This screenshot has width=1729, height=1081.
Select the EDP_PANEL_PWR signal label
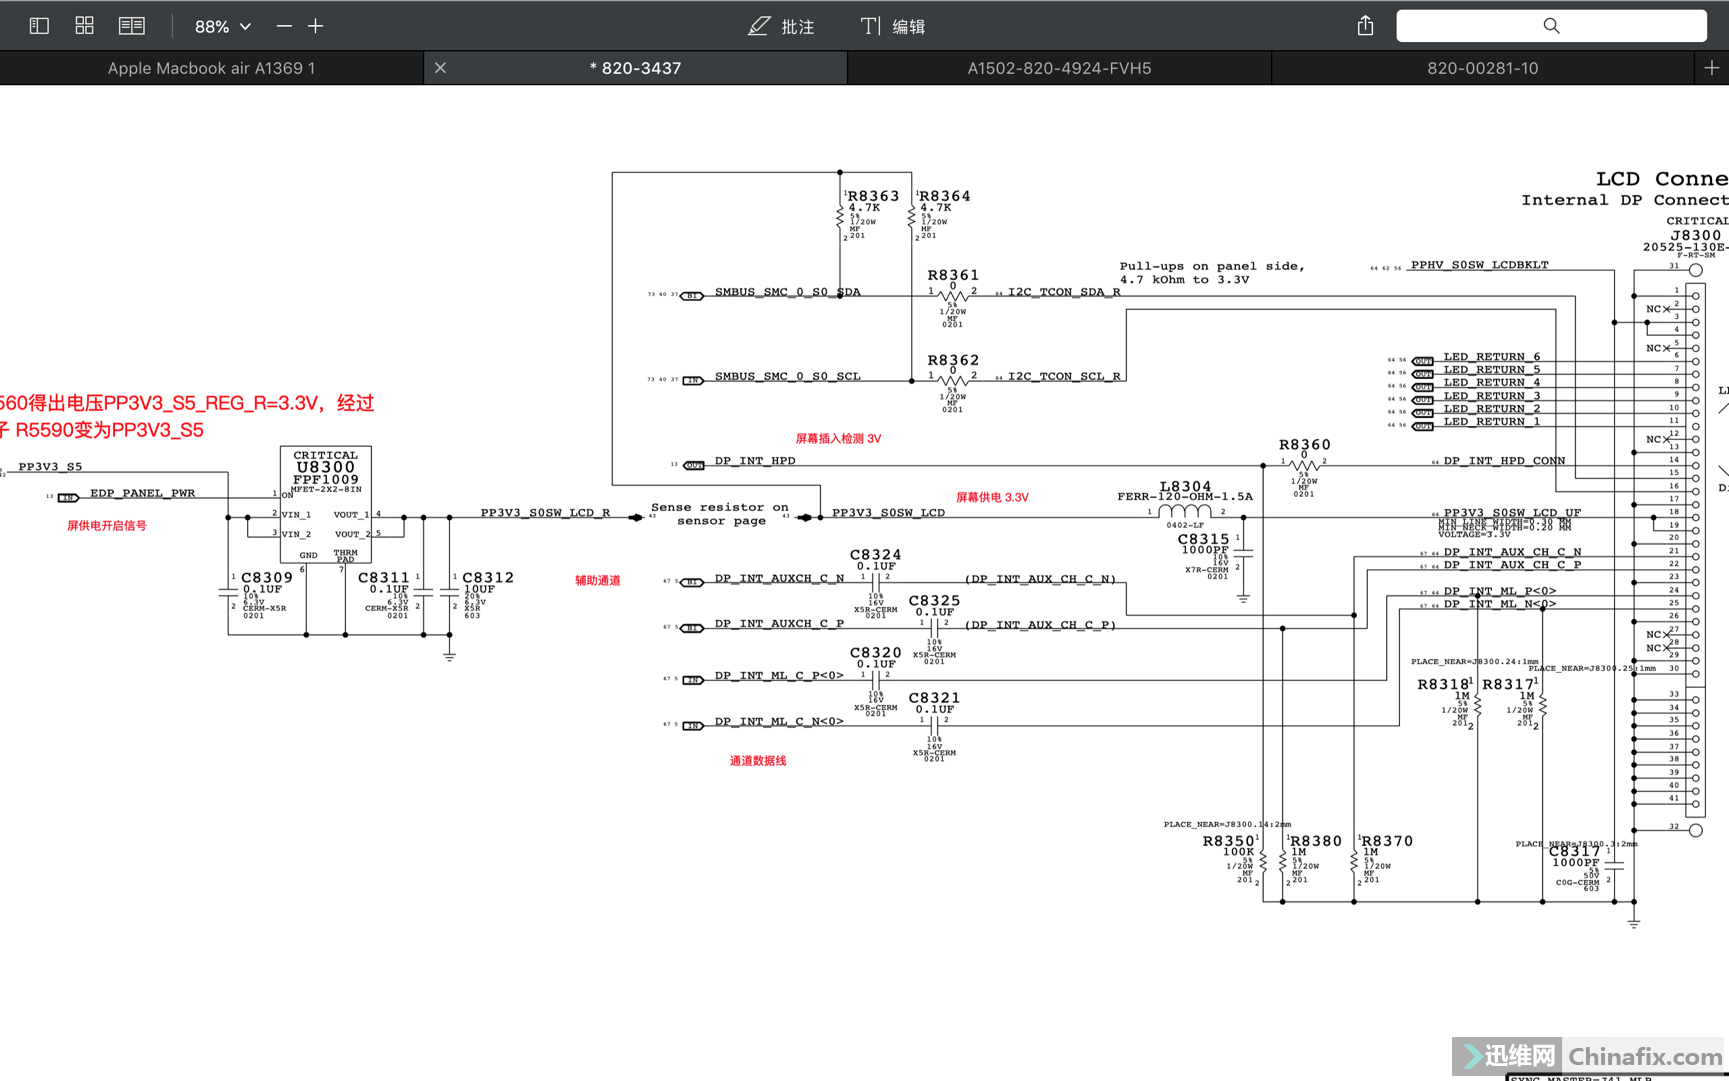click(142, 493)
